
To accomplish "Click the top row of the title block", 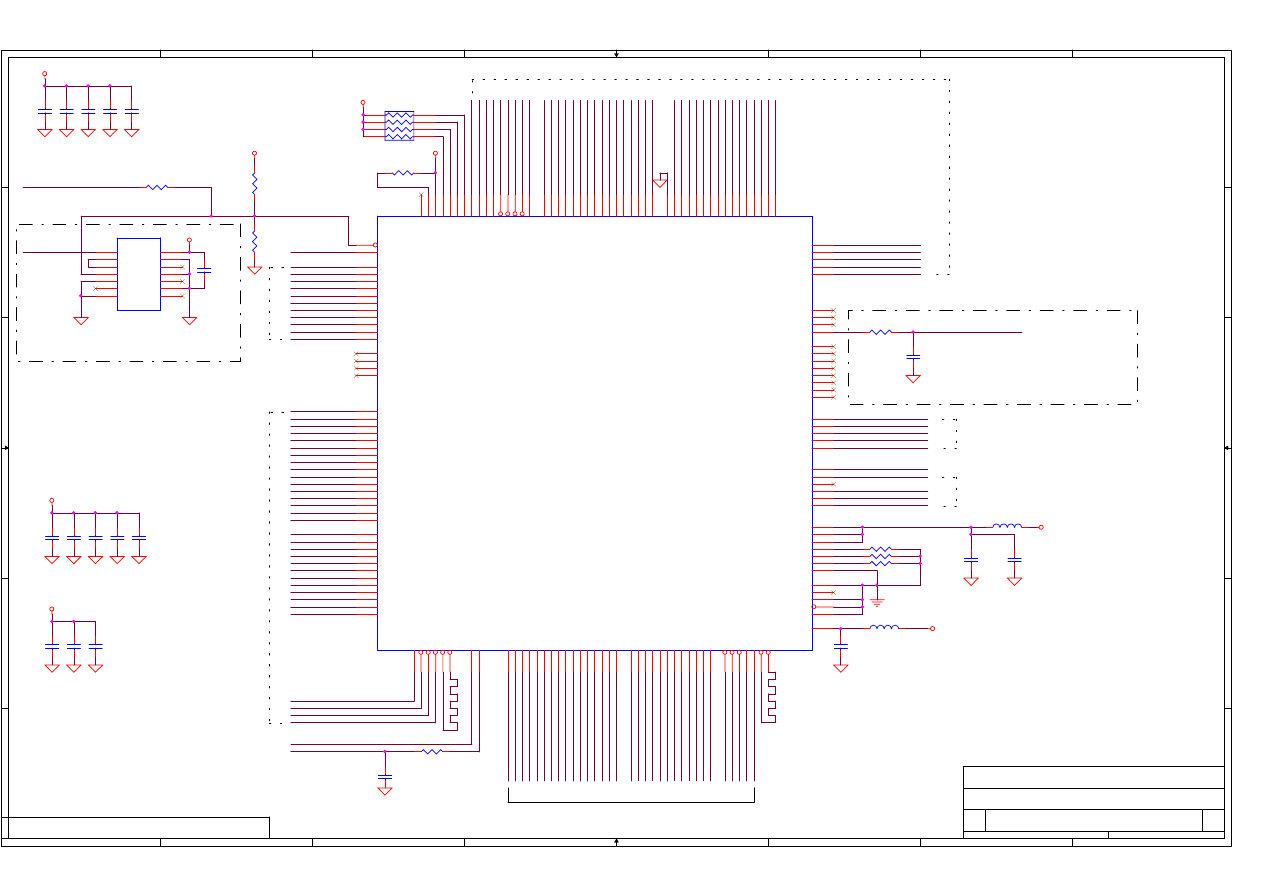I will tap(1093, 777).
